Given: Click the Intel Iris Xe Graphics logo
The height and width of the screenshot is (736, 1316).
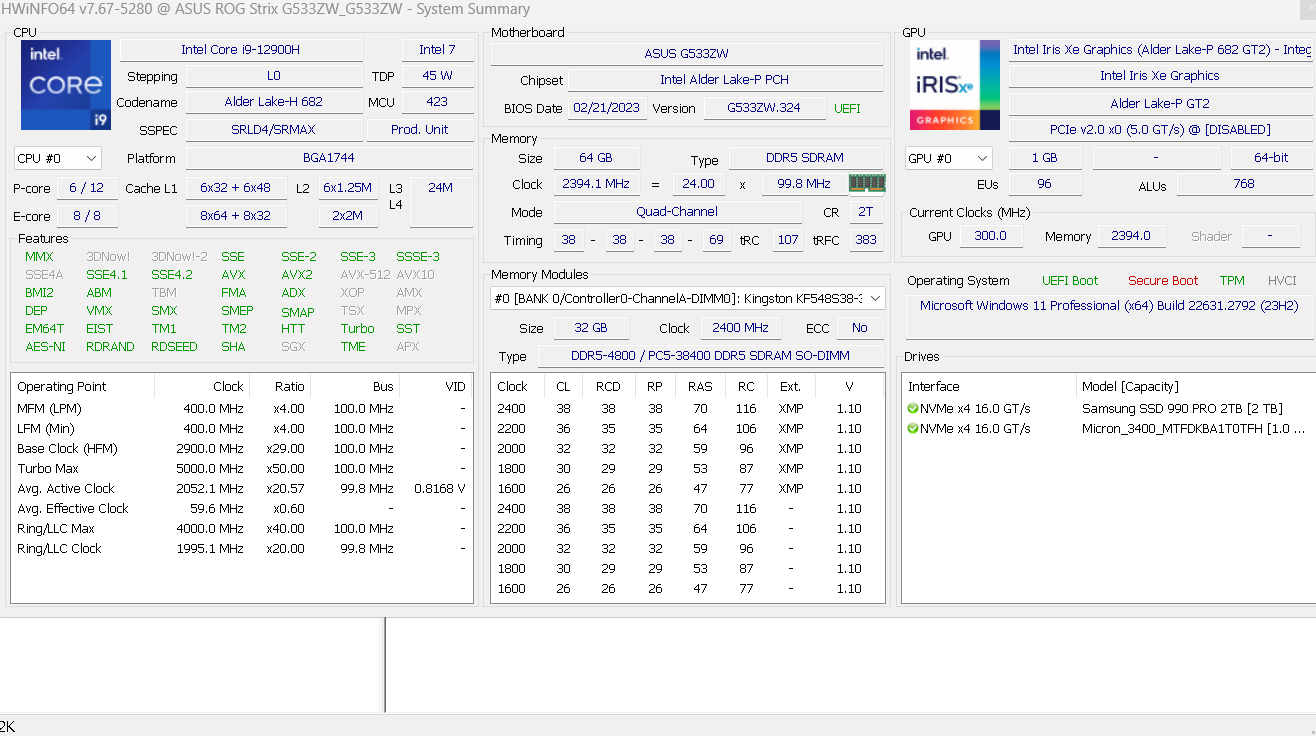Looking at the screenshot, I should tap(954, 85).
